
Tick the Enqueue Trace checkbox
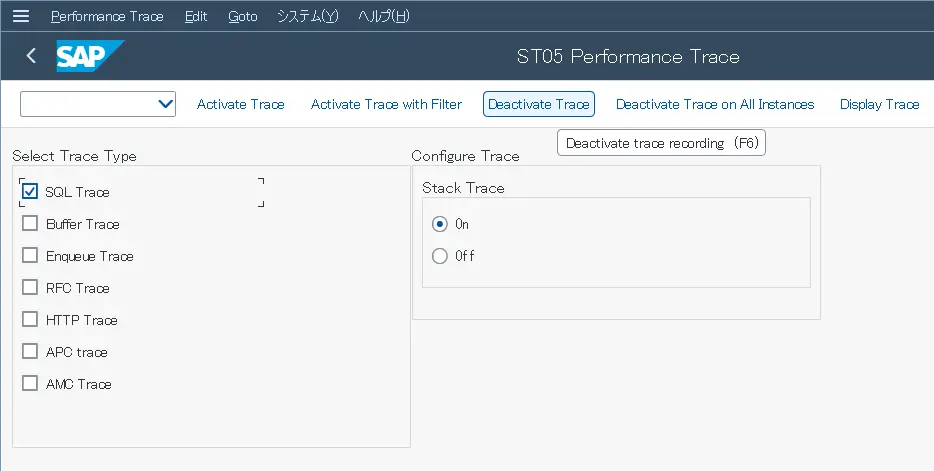click(x=30, y=255)
